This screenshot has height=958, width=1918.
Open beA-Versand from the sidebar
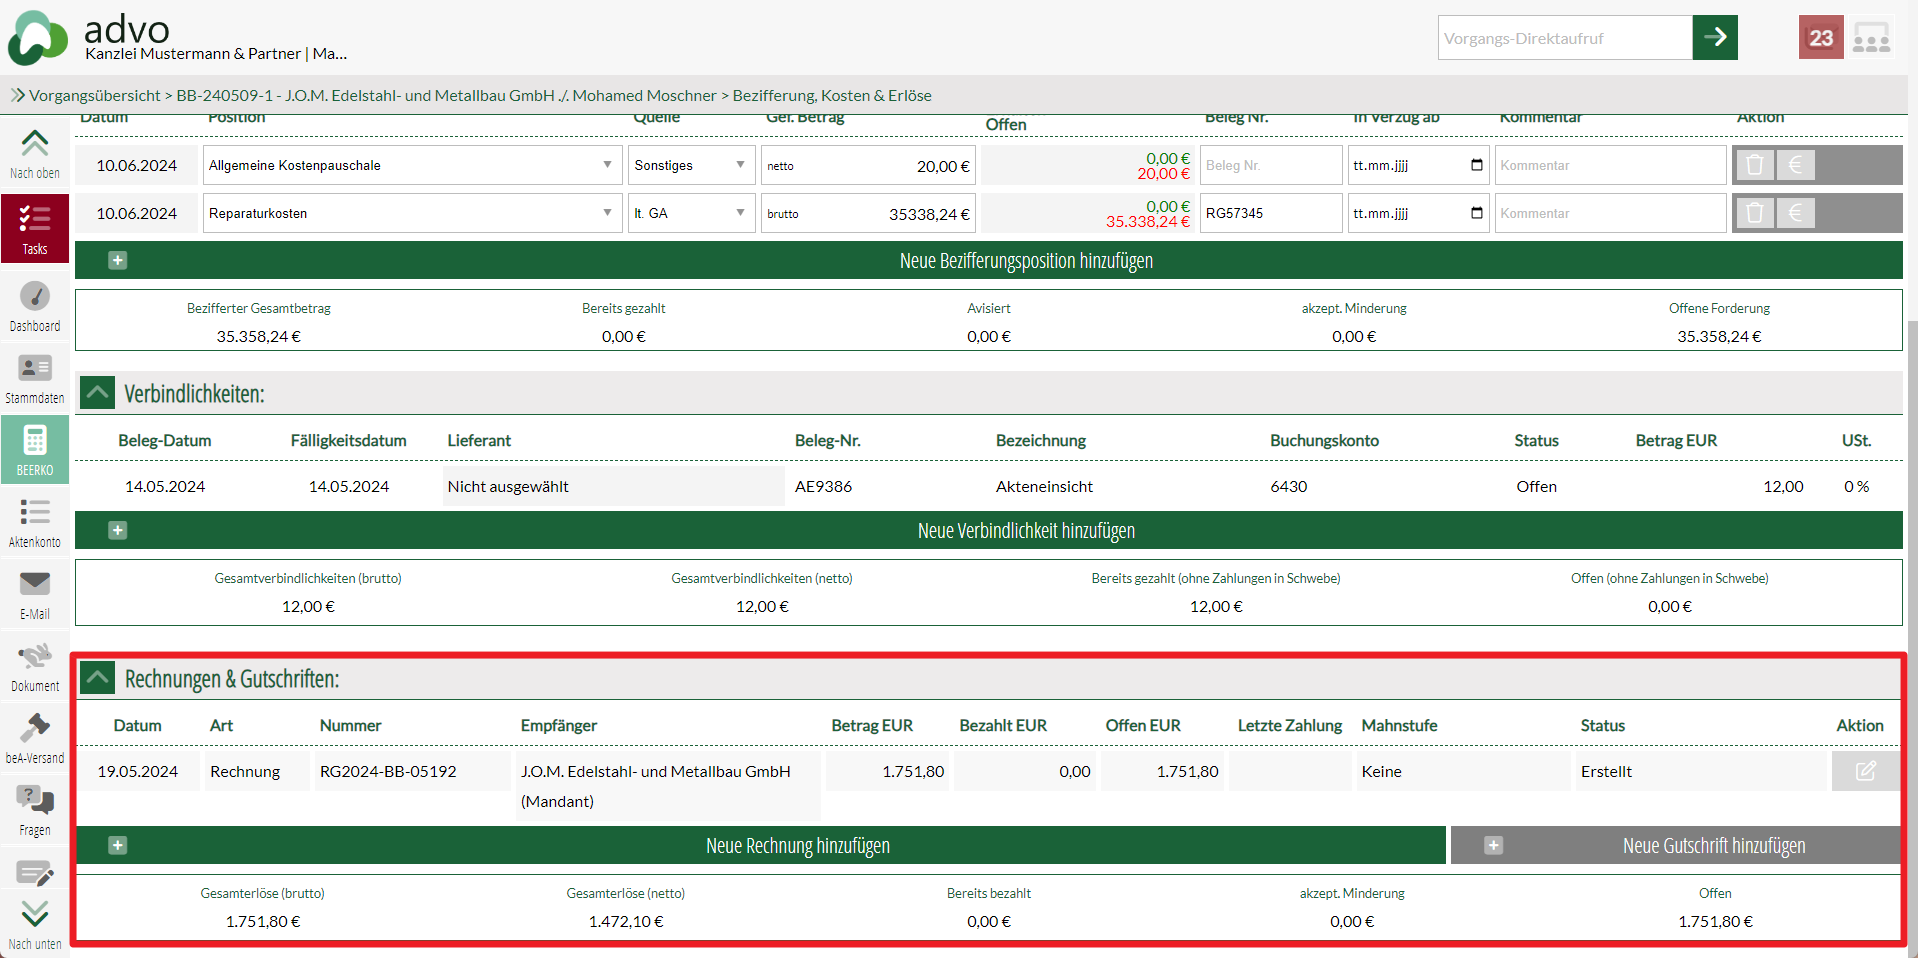(35, 738)
